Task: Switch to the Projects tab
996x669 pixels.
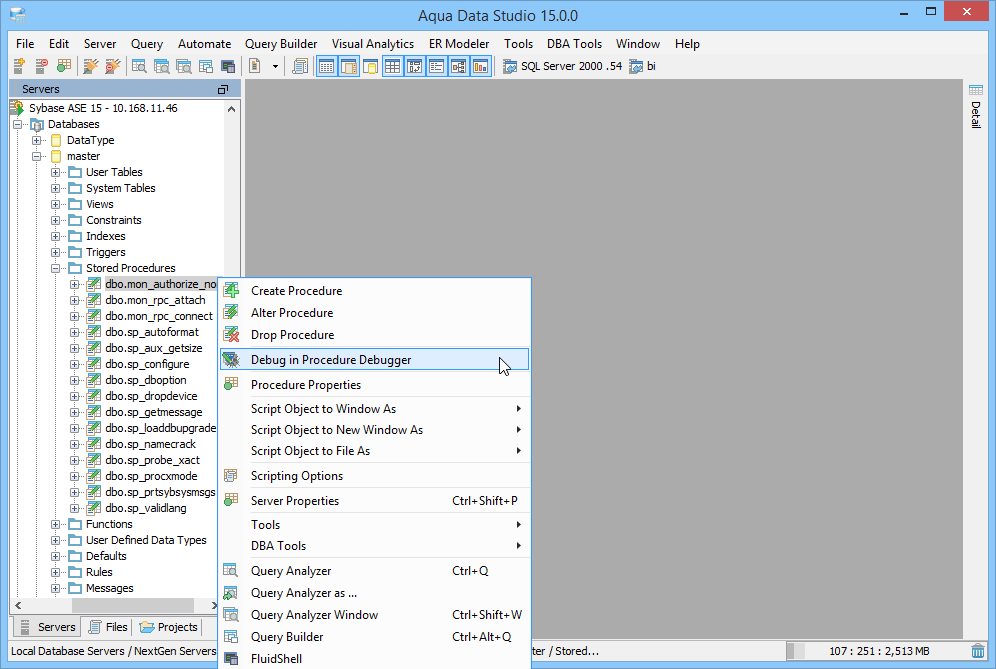Action: pos(169,627)
